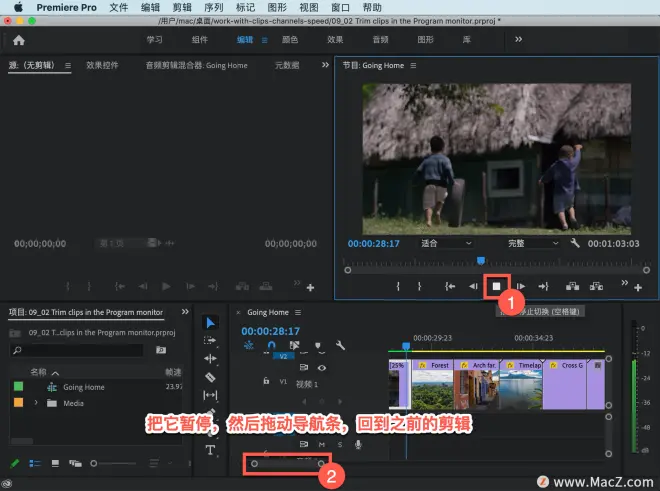Open the 剪辑 menu in the menu bar
The height and width of the screenshot is (491, 660).
click(x=182, y=8)
